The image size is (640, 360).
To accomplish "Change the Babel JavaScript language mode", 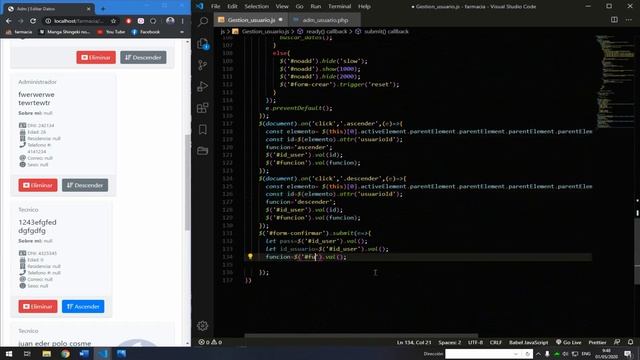I will pos(529,342).
